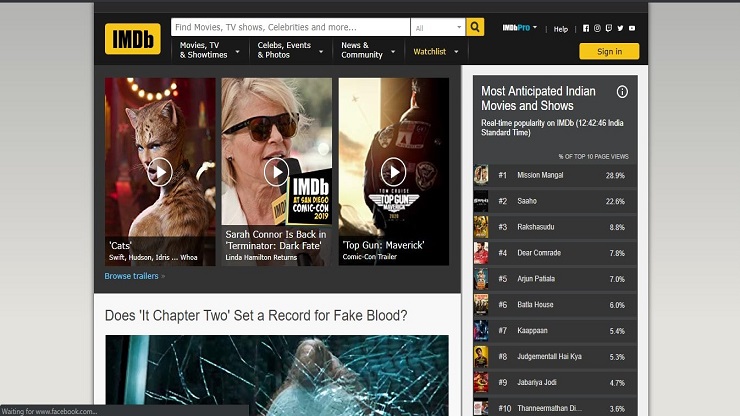Viewport: 740px width, 416px height.
Task: Expand Movies, TV & Showtimes menu
Action: [209, 50]
